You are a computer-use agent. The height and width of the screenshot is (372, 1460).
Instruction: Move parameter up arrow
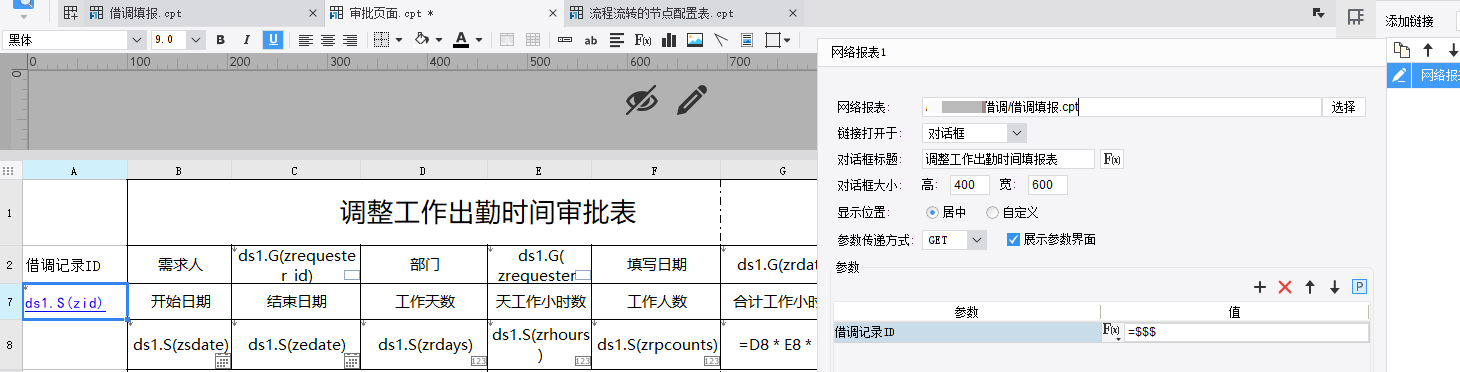(x=1309, y=287)
